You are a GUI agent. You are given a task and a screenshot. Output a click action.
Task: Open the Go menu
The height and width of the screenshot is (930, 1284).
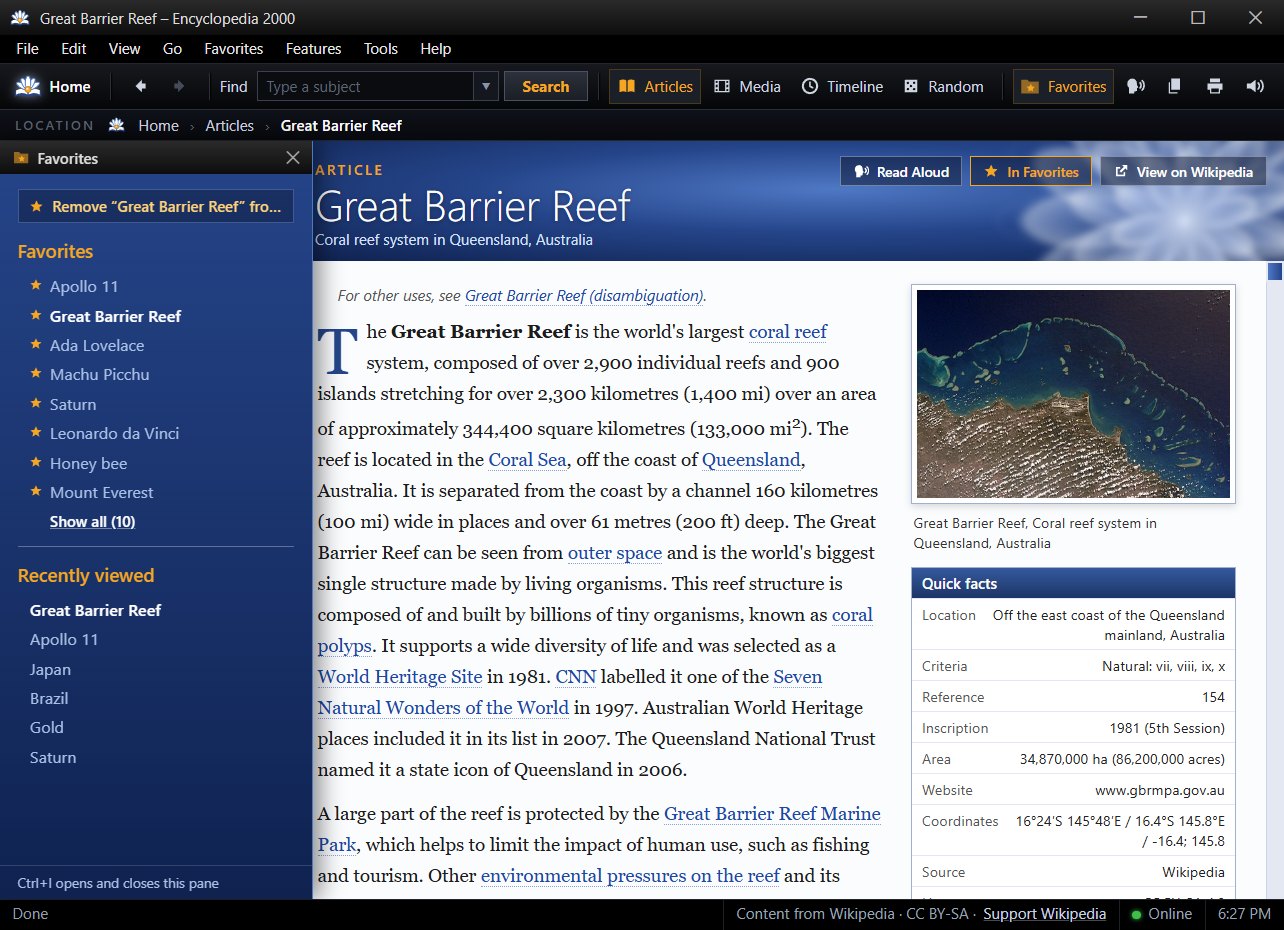pyautogui.click(x=172, y=49)
